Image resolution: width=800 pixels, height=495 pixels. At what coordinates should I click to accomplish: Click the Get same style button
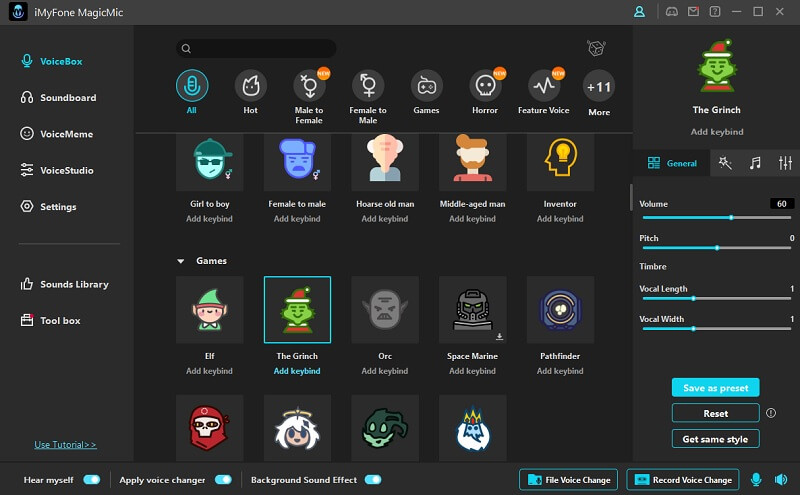pos(715,439)
